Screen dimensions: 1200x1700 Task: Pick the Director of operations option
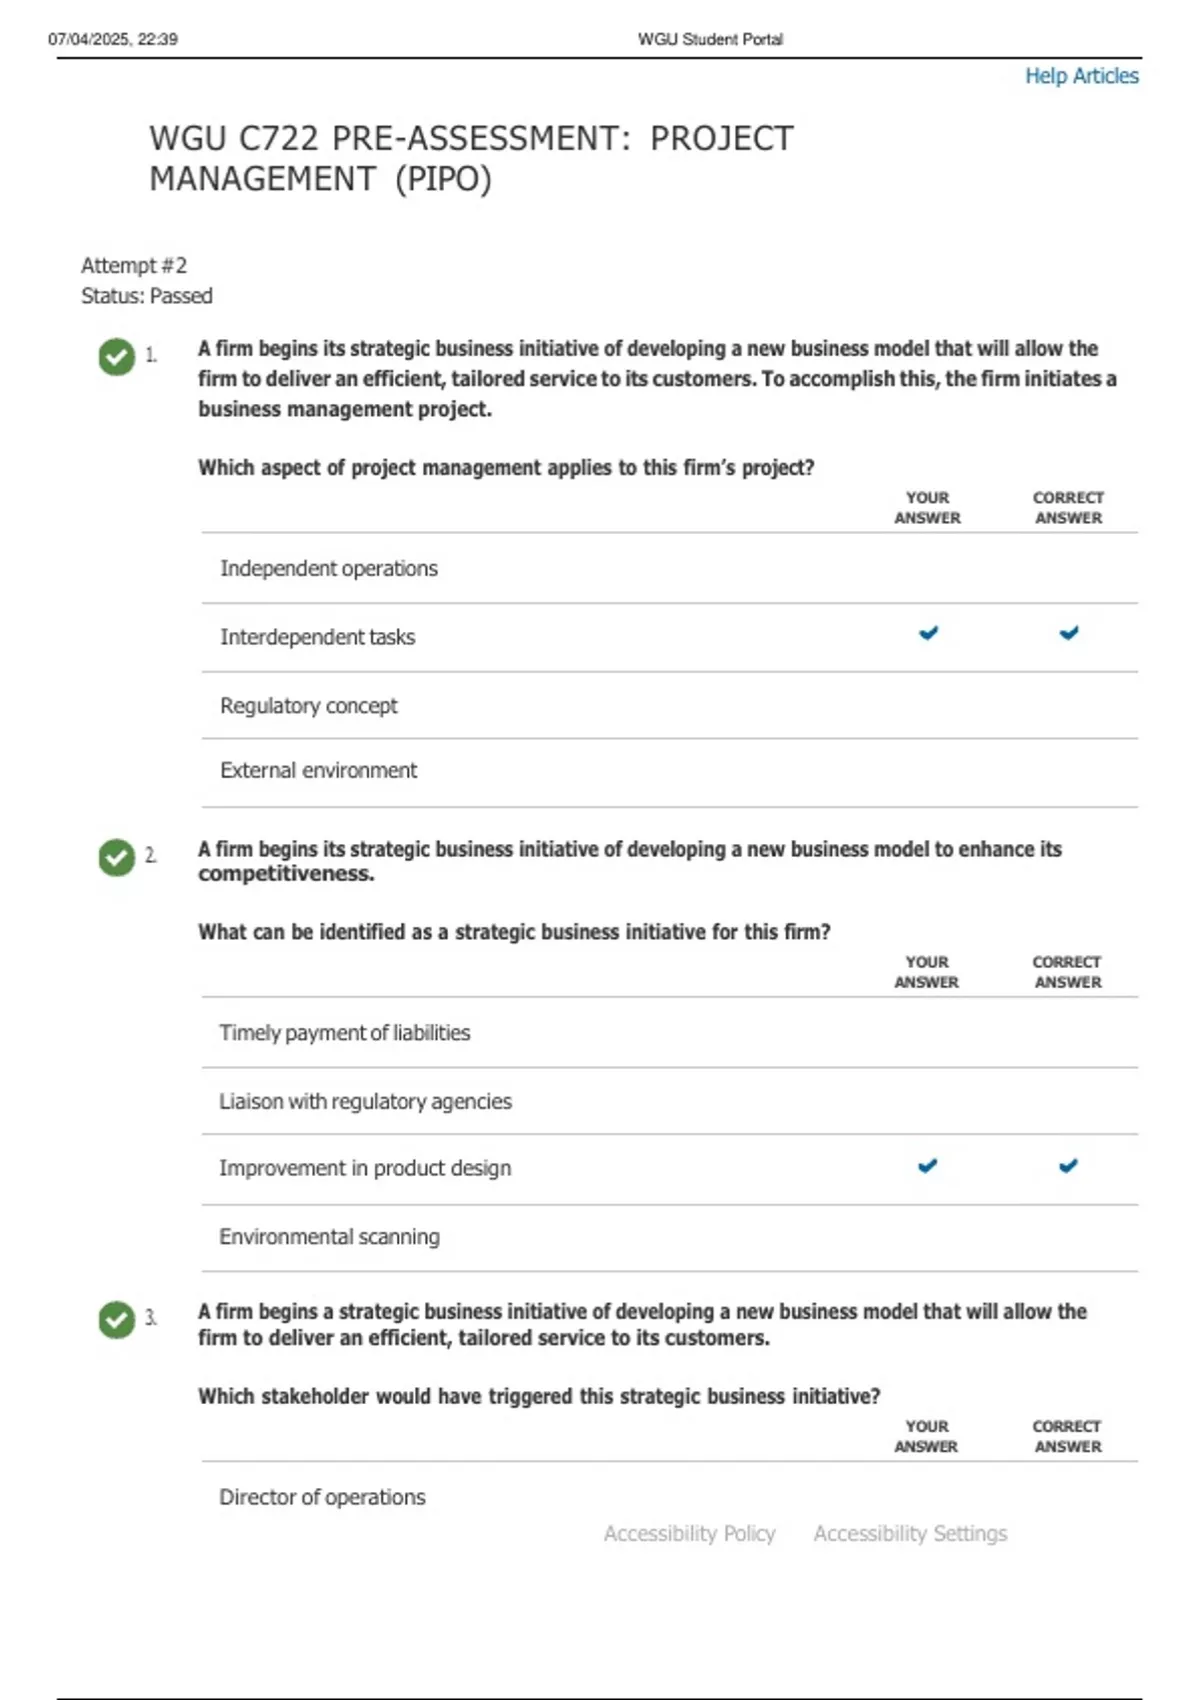click(322, 1497)
